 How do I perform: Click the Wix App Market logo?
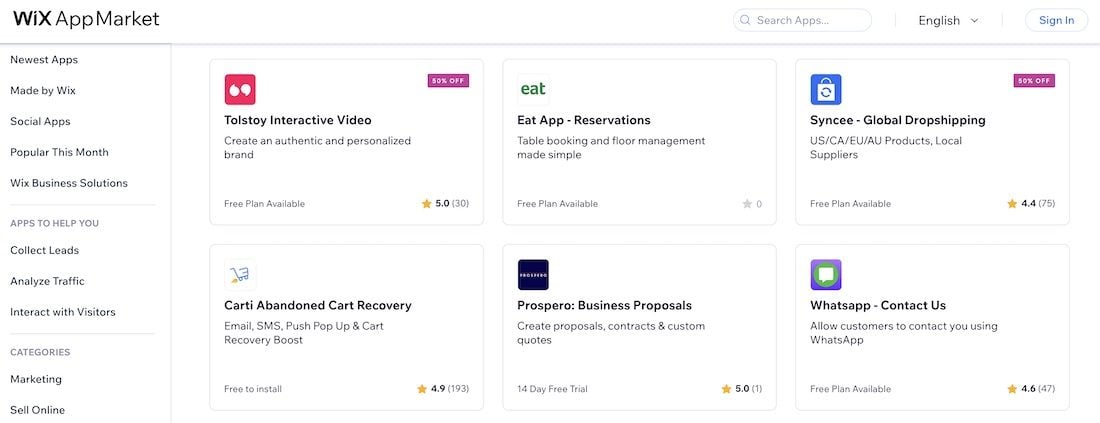[x=86, y=19]
